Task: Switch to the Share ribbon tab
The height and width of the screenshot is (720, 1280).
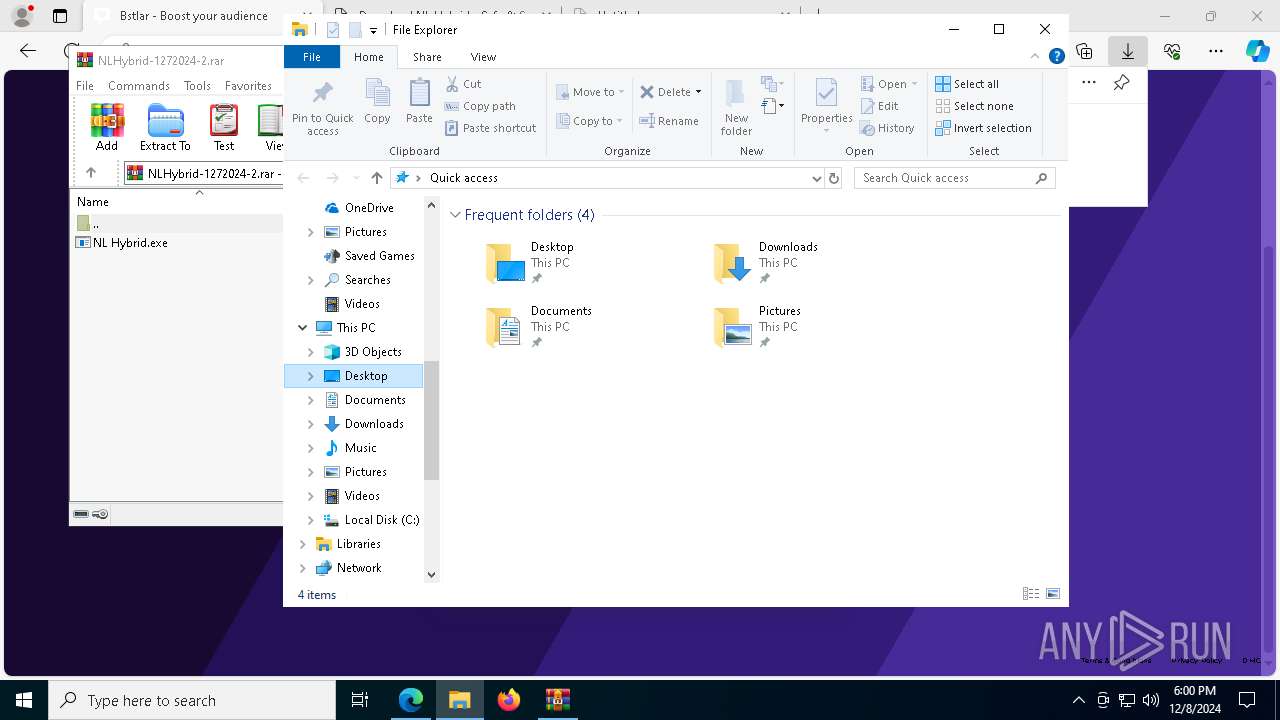Action: point(427,57)
